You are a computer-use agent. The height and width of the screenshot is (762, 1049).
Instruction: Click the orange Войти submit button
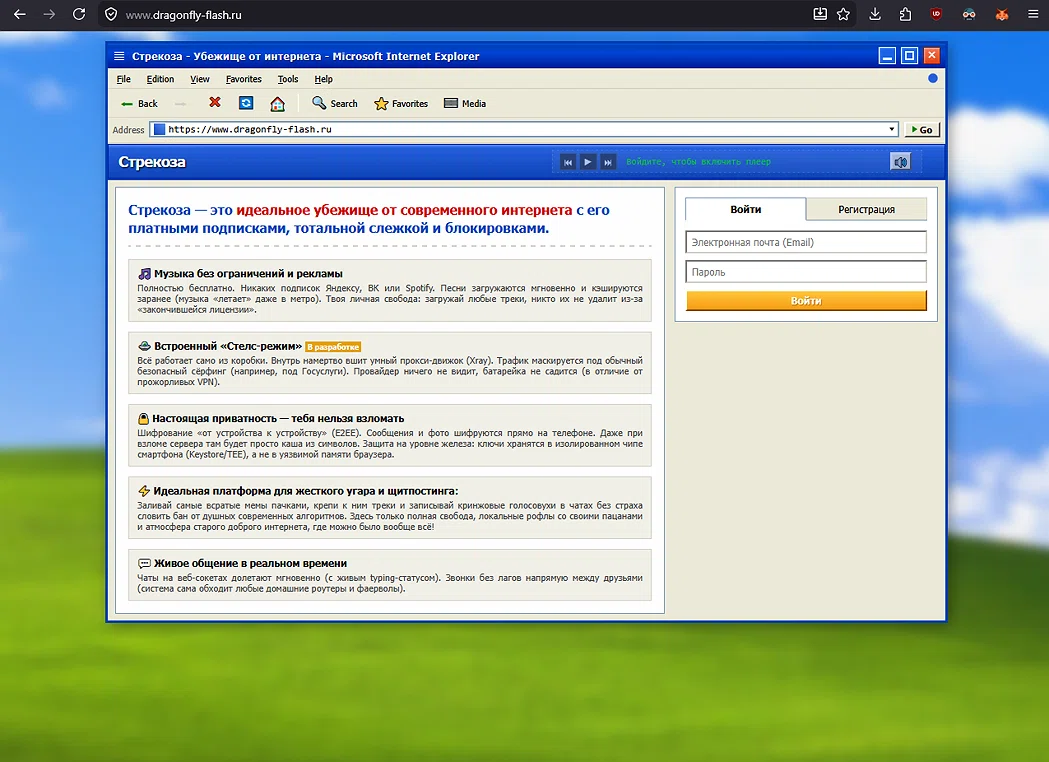click(806, 300)
